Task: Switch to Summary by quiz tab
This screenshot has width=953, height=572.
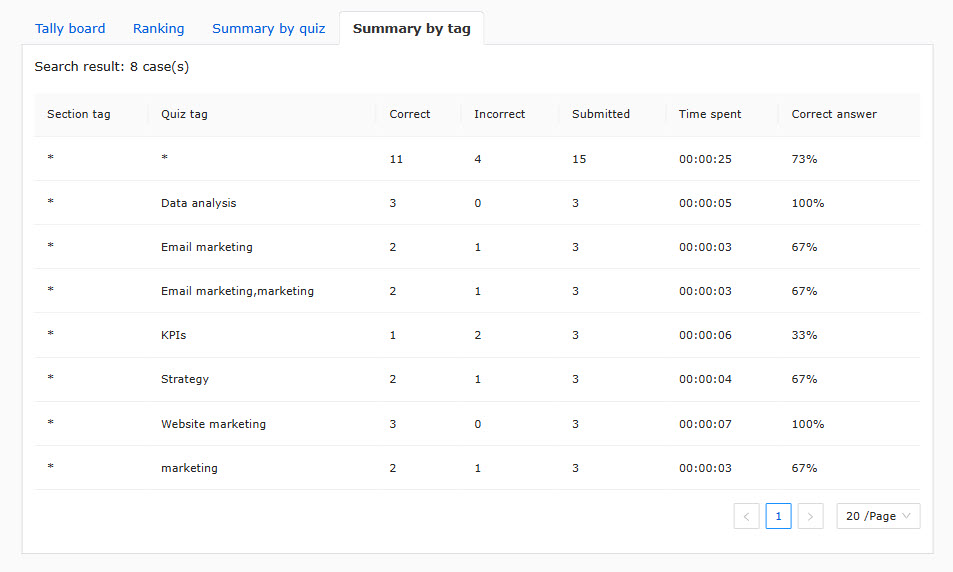Action: (x=269, y=29)
